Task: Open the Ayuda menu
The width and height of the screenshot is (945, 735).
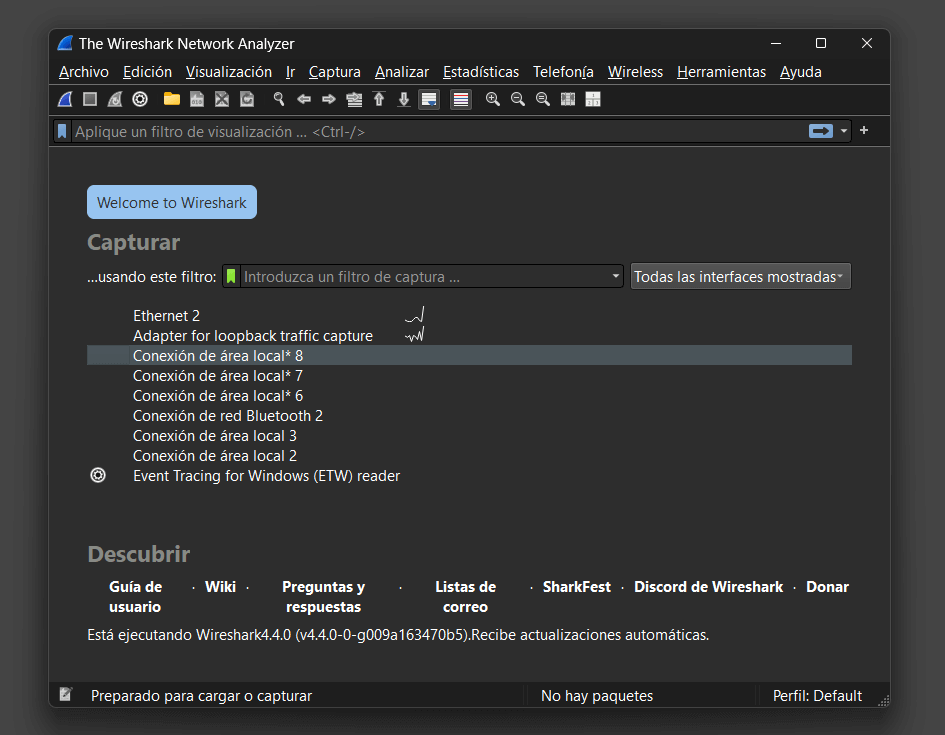Action: [801, 72]
